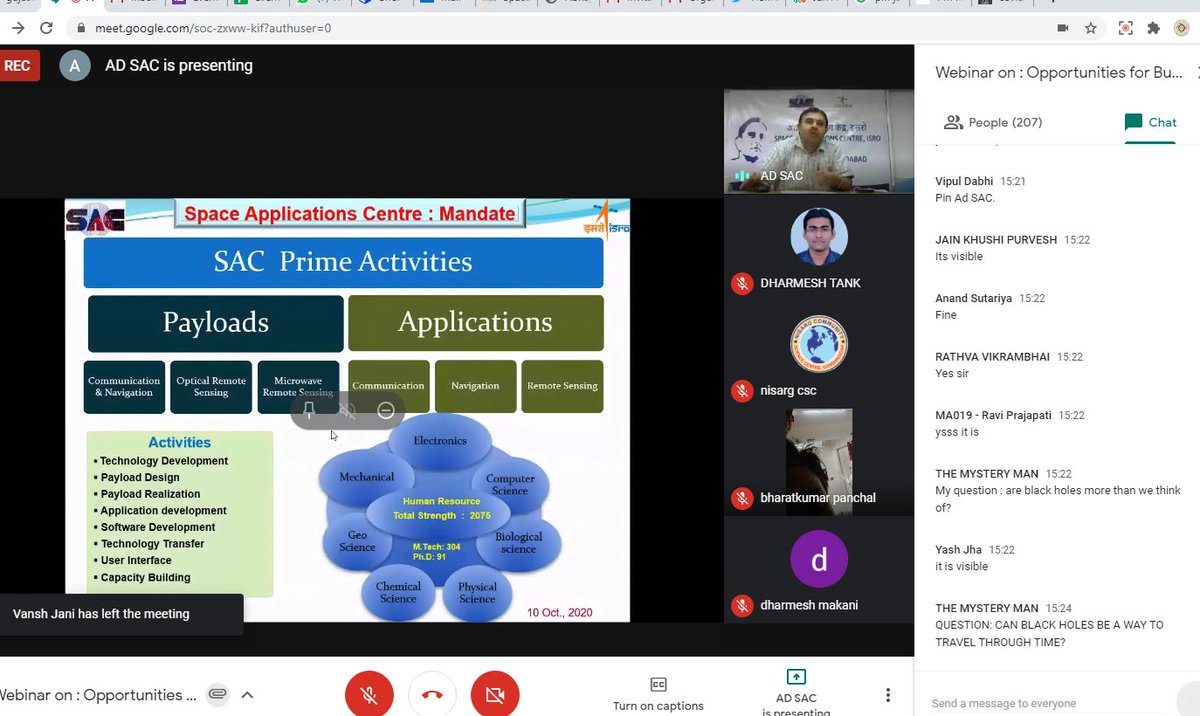
Task: Click the mute icon on presentation overlay
Action: 347,411
